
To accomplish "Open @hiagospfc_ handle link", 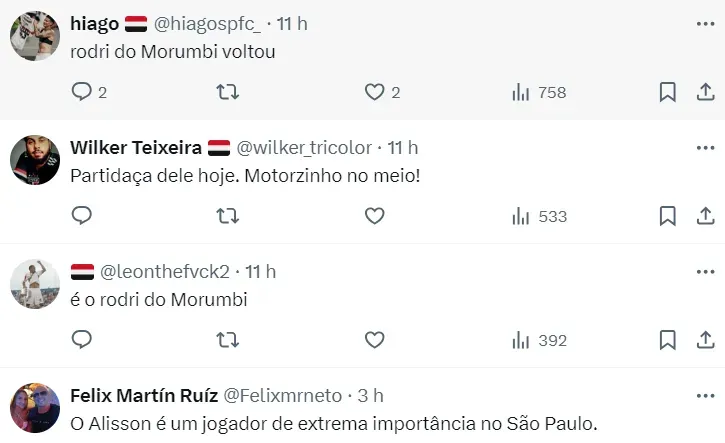I will tap(210, 24).
